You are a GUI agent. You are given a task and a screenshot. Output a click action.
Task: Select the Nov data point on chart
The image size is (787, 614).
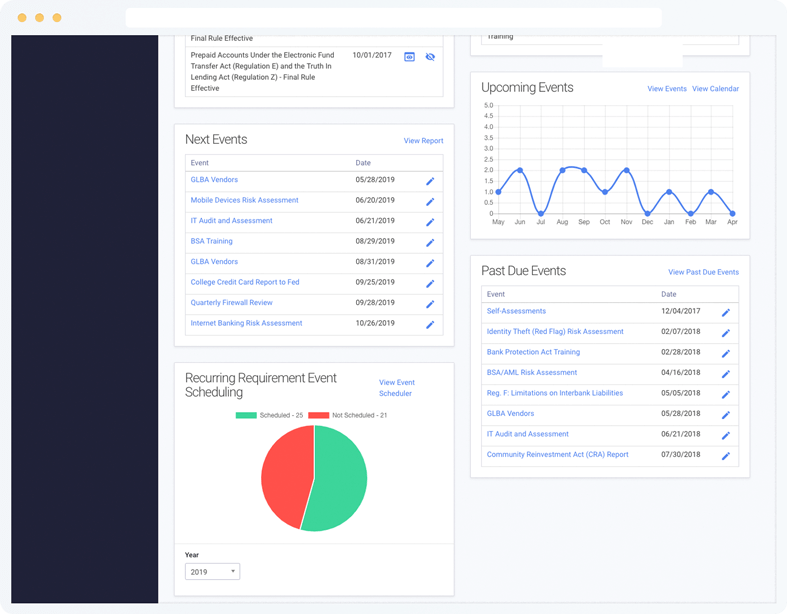click(626, 171)
